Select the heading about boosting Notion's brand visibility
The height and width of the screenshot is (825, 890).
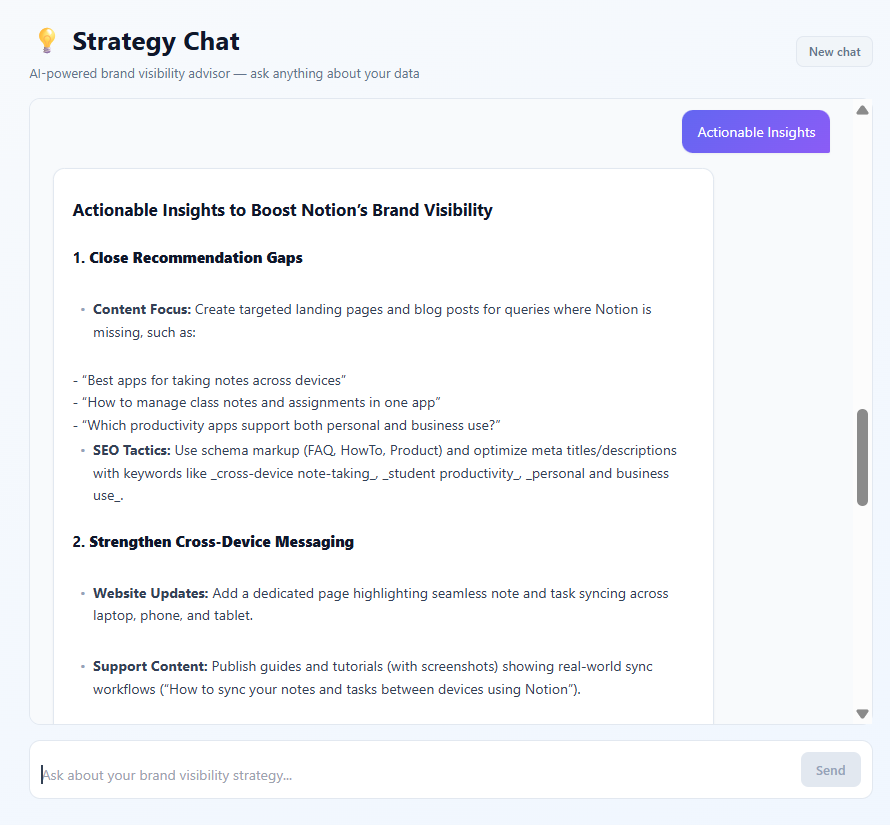[282, 210]
